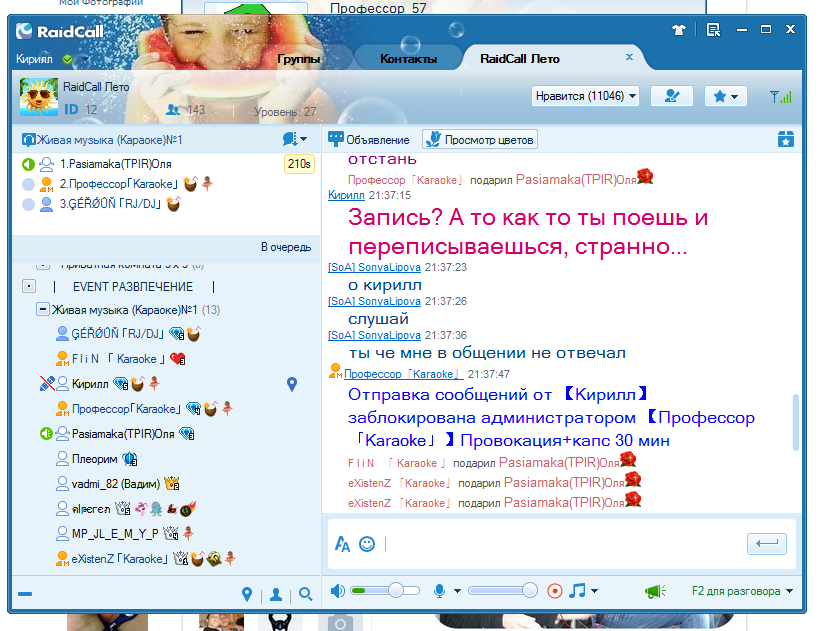The width and height of the screenshot is (830, 631).
Task: Open the favorites star dropdown
Action: pos(725,96)
